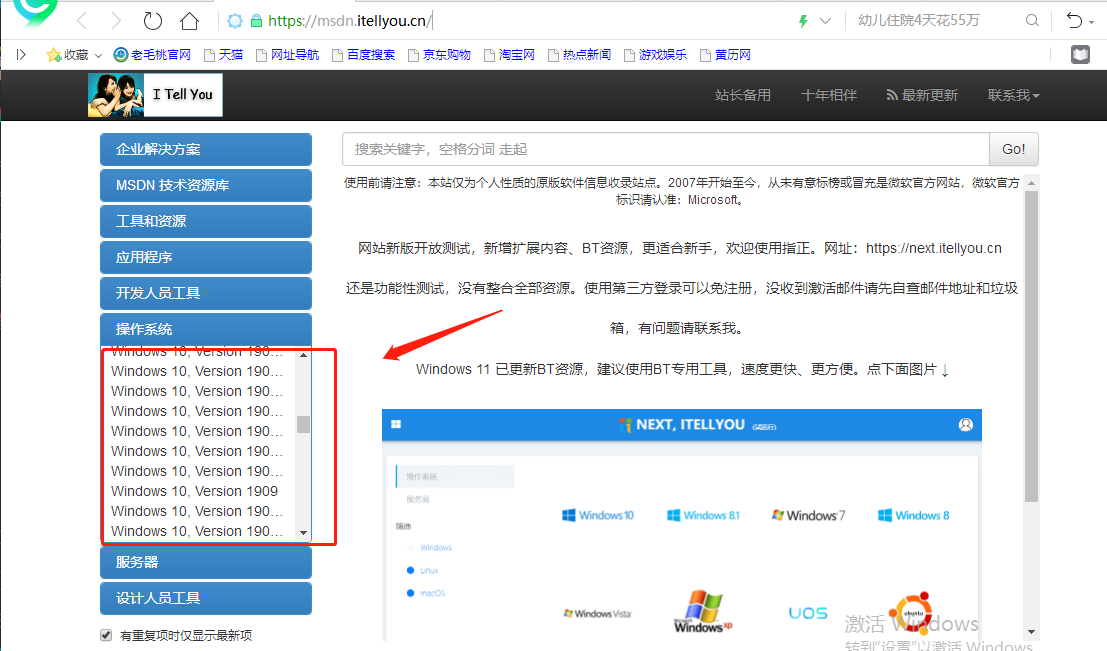The width and height of the screenshot is (1107, 651).
Task: Expand the MSDN 技术资源库 category
Action: pos(205,185)
